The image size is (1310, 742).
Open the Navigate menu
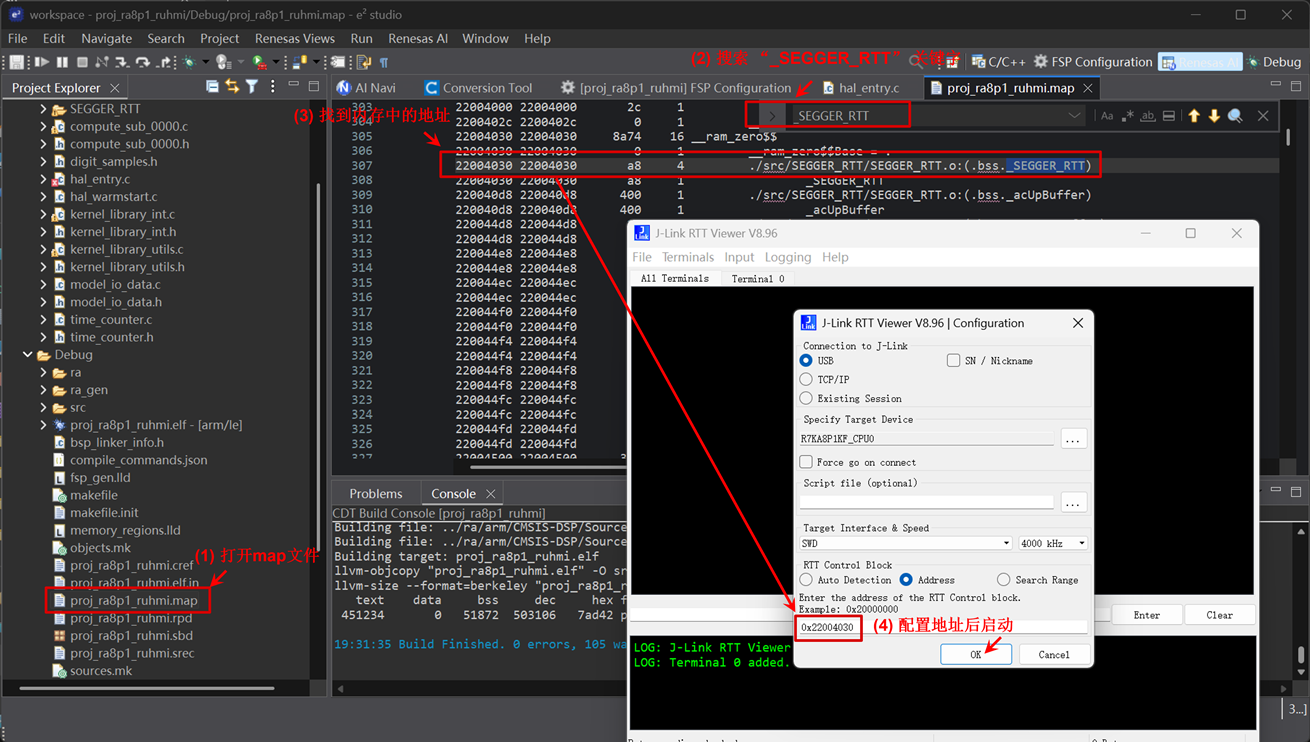[x=106, y=38]
